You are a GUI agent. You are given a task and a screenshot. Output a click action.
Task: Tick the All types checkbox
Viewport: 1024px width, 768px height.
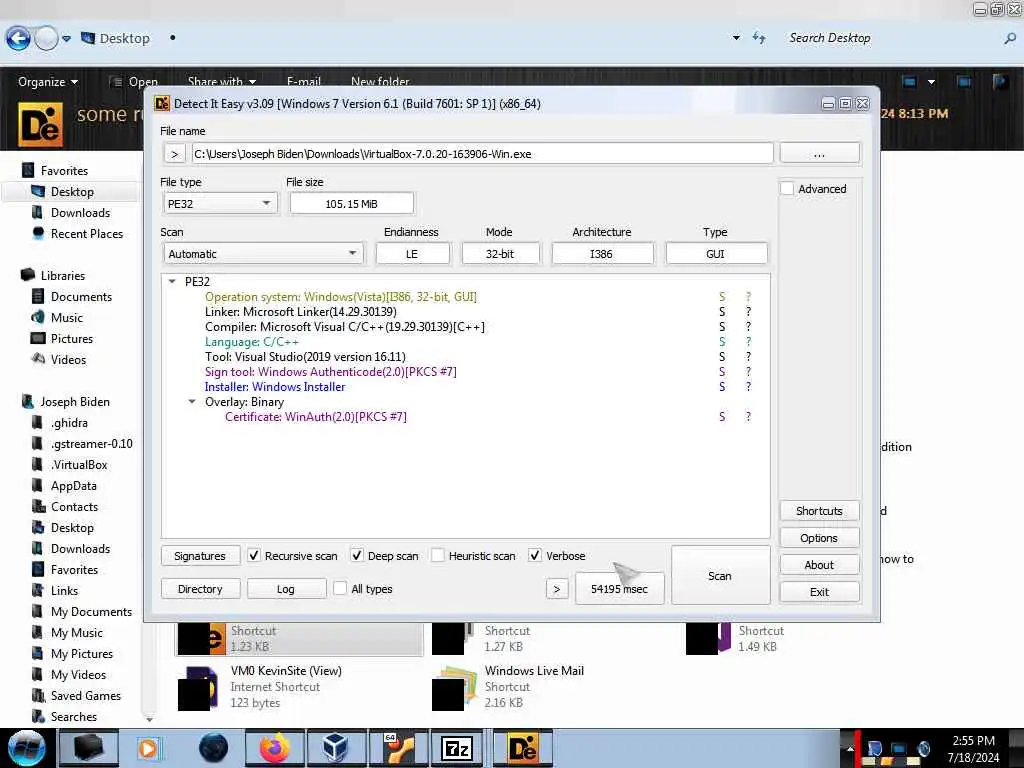pyautogui.click(x=340, y=588)
